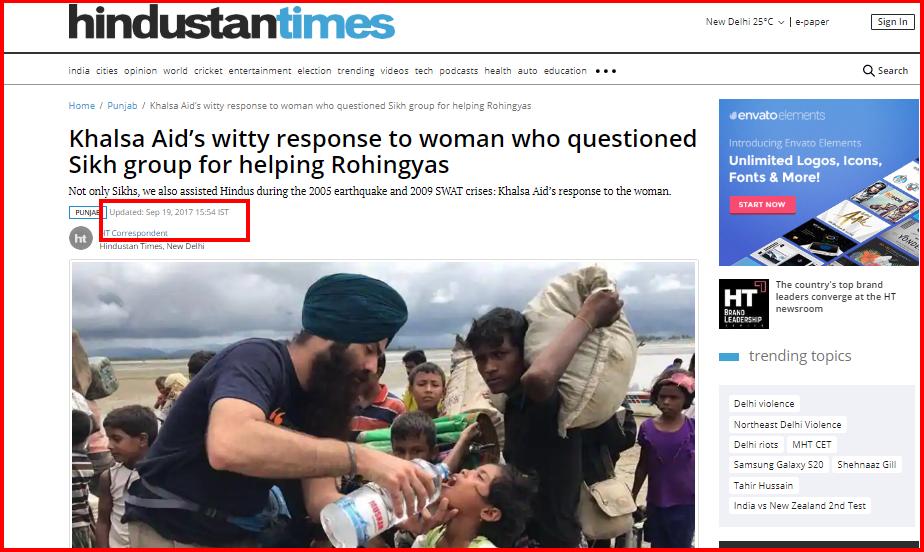Open the HT Brand Leadership thumbnail
The image size is (924, 552).
[x=744, y=303]
